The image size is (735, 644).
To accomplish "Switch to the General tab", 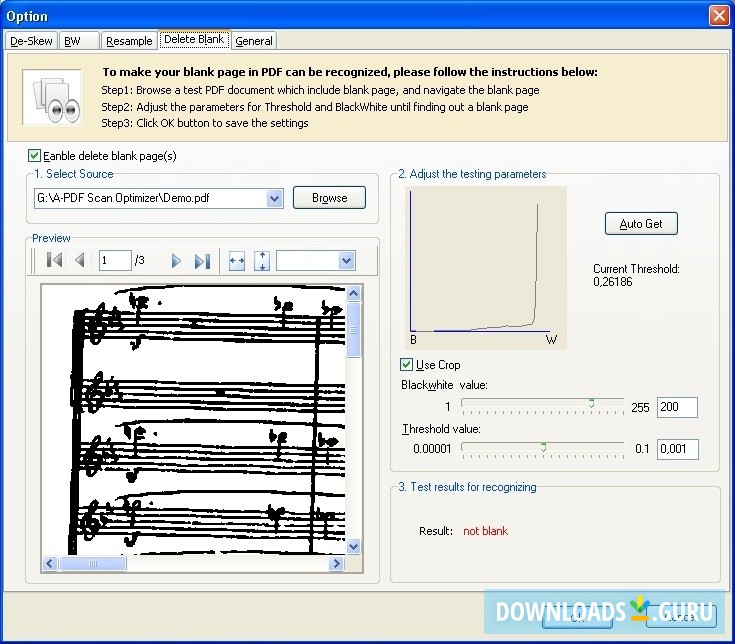I will [x=254, y=41].
